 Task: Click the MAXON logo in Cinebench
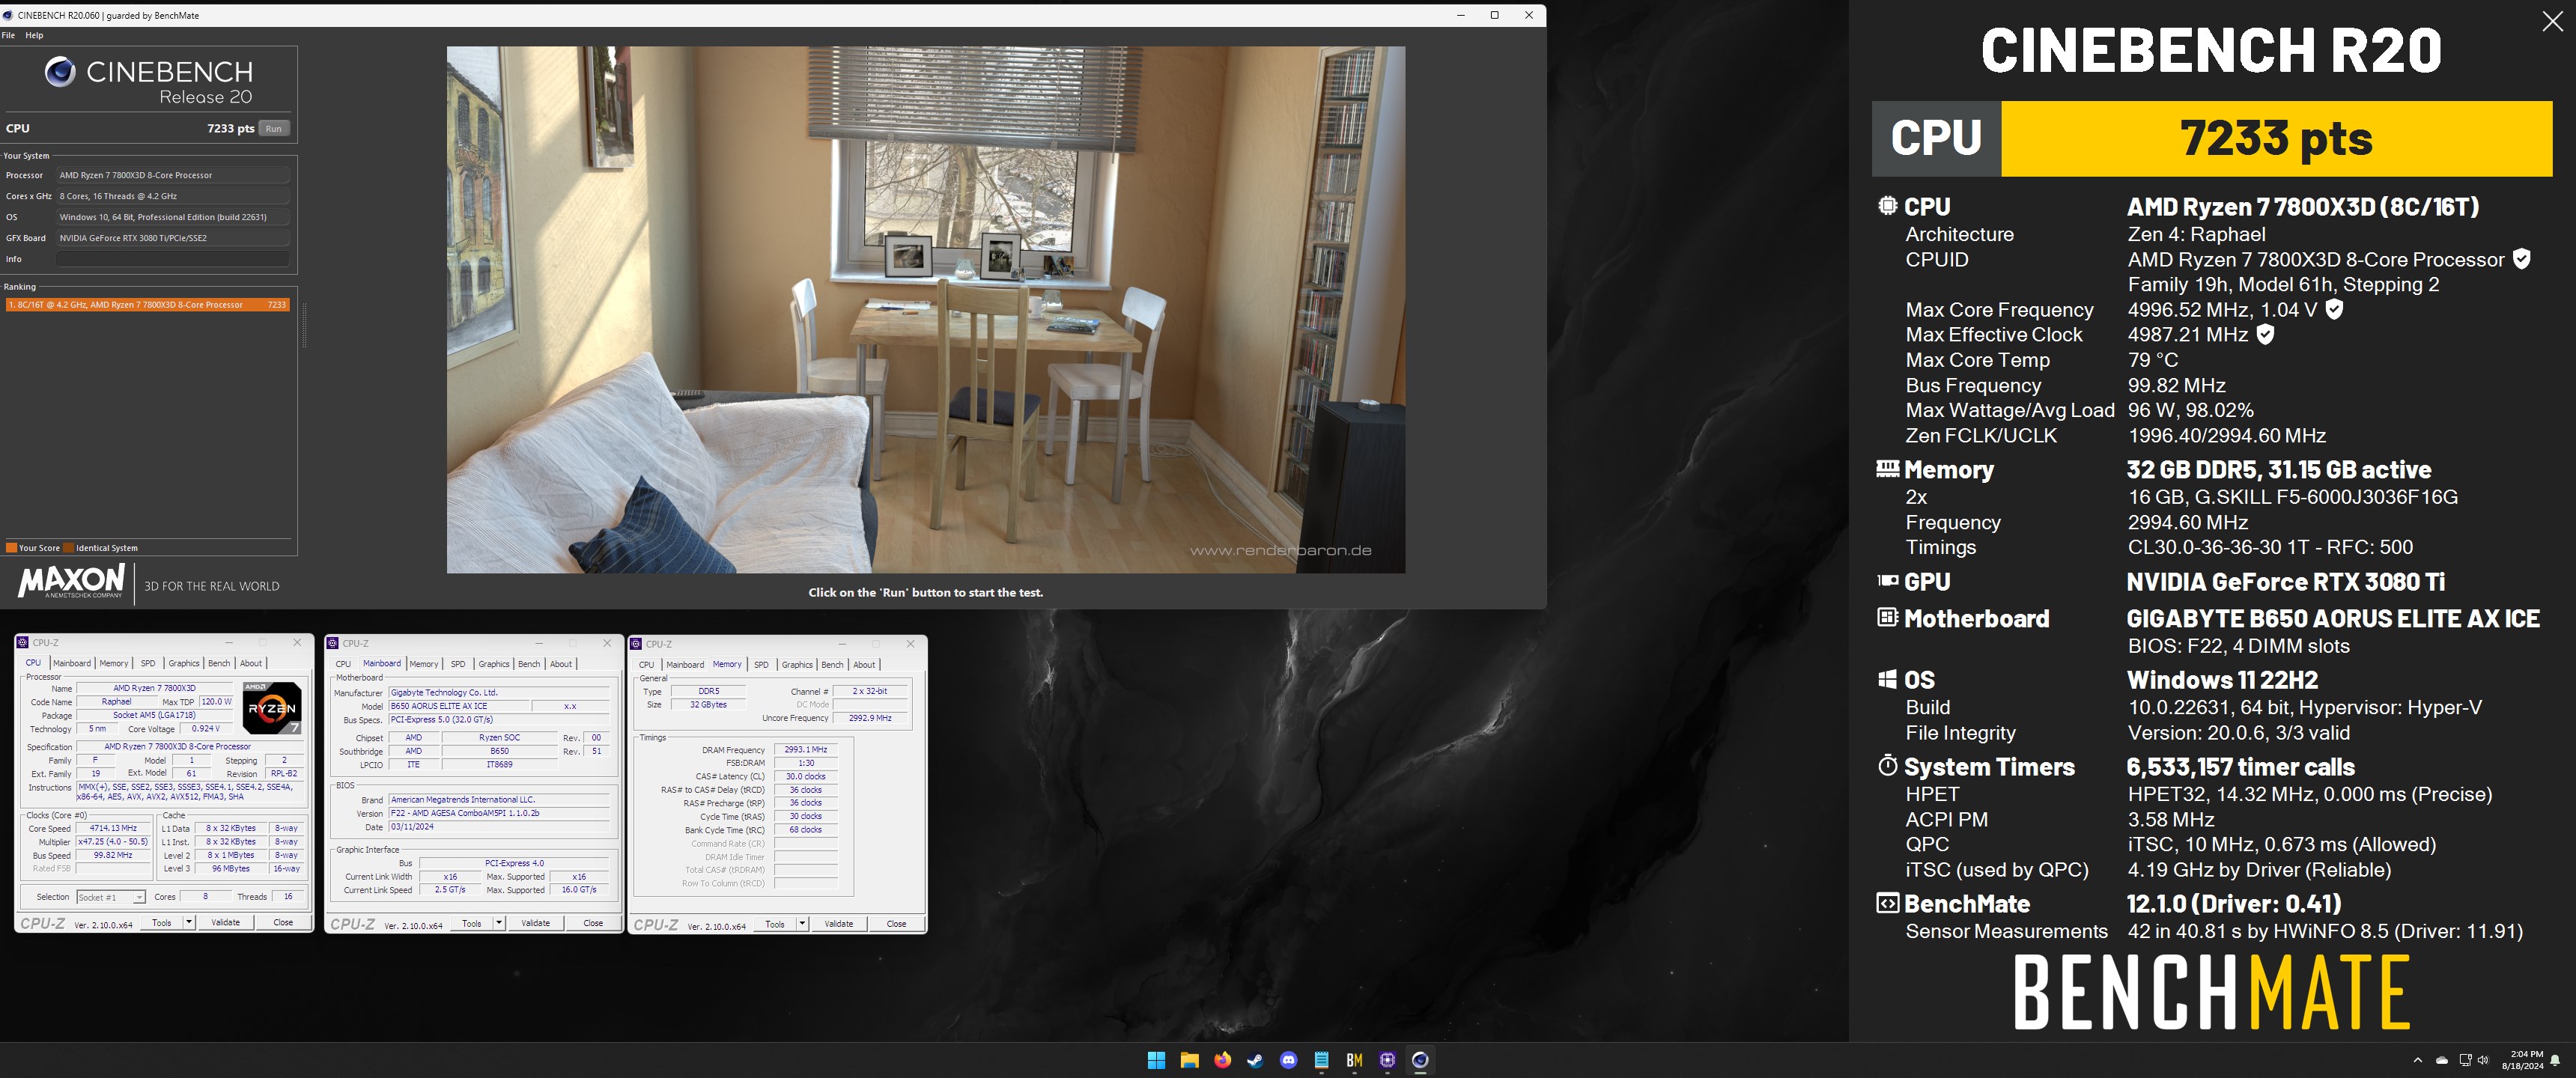[x=71, y=581]
